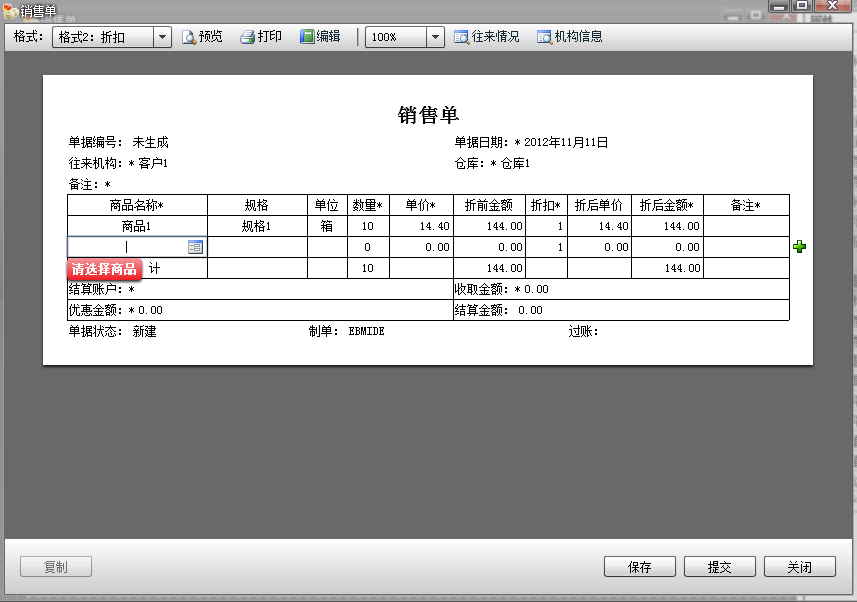Click the document date 2012年11月11日
Viewport: 857px width, 602px height.
point(566,143)
